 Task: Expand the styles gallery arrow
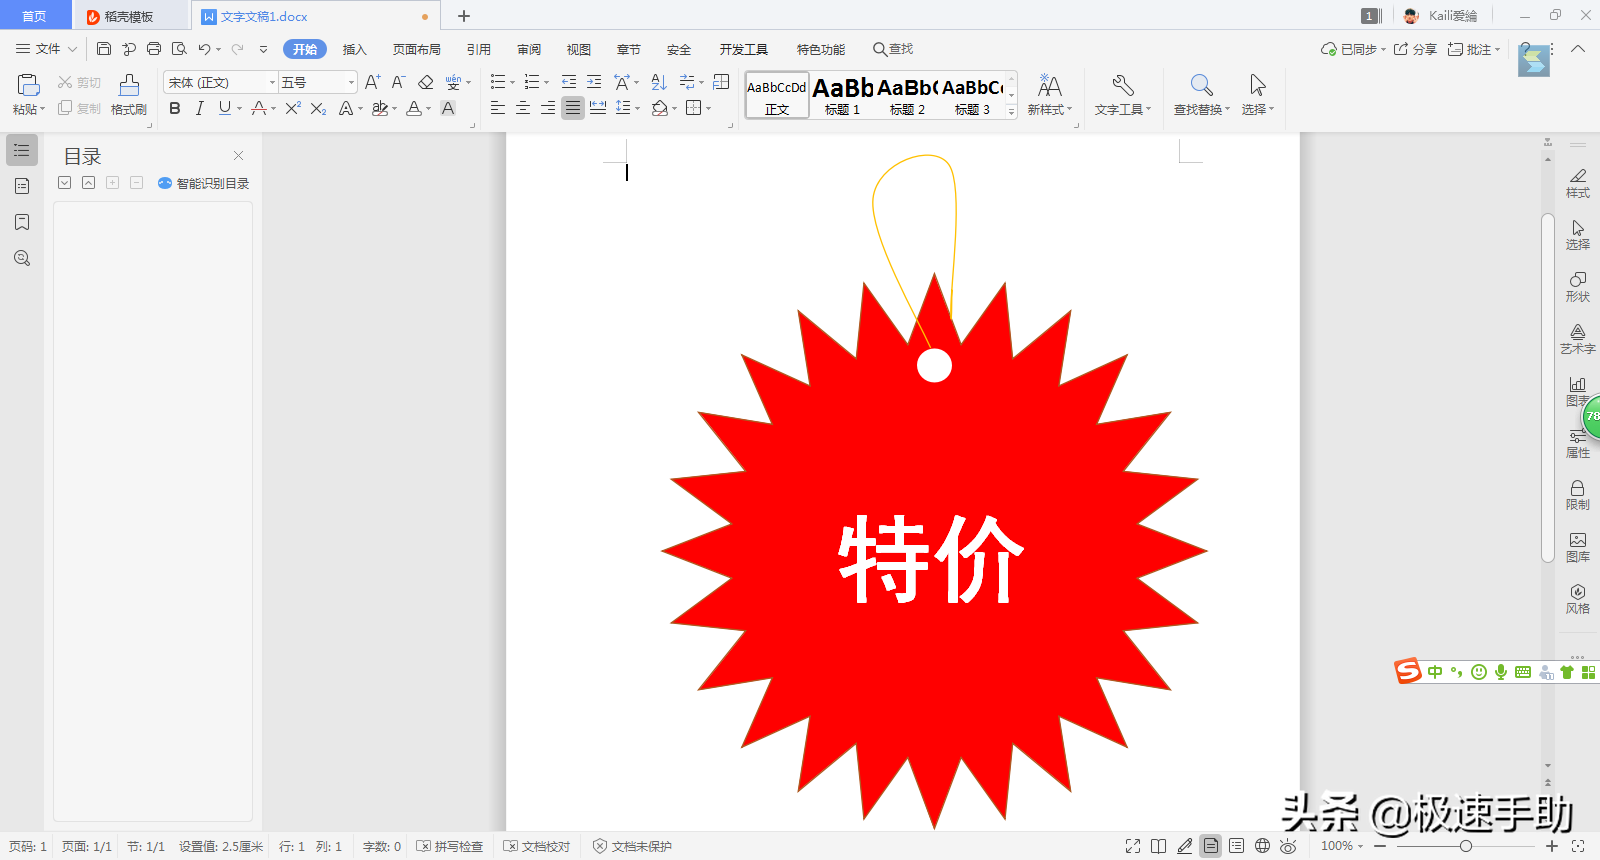pos(1011,112)
